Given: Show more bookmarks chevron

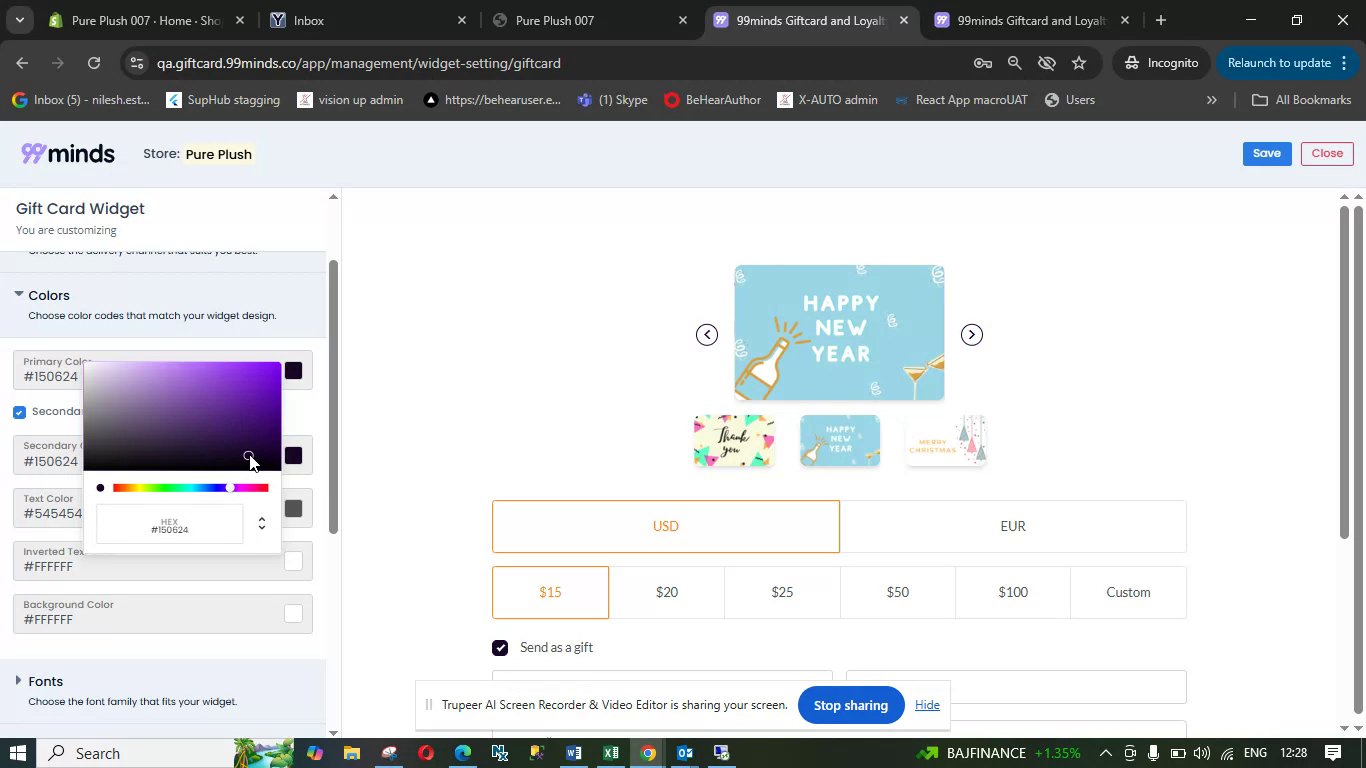Looking at the screenshot, I should click(x=1211, y=100).
